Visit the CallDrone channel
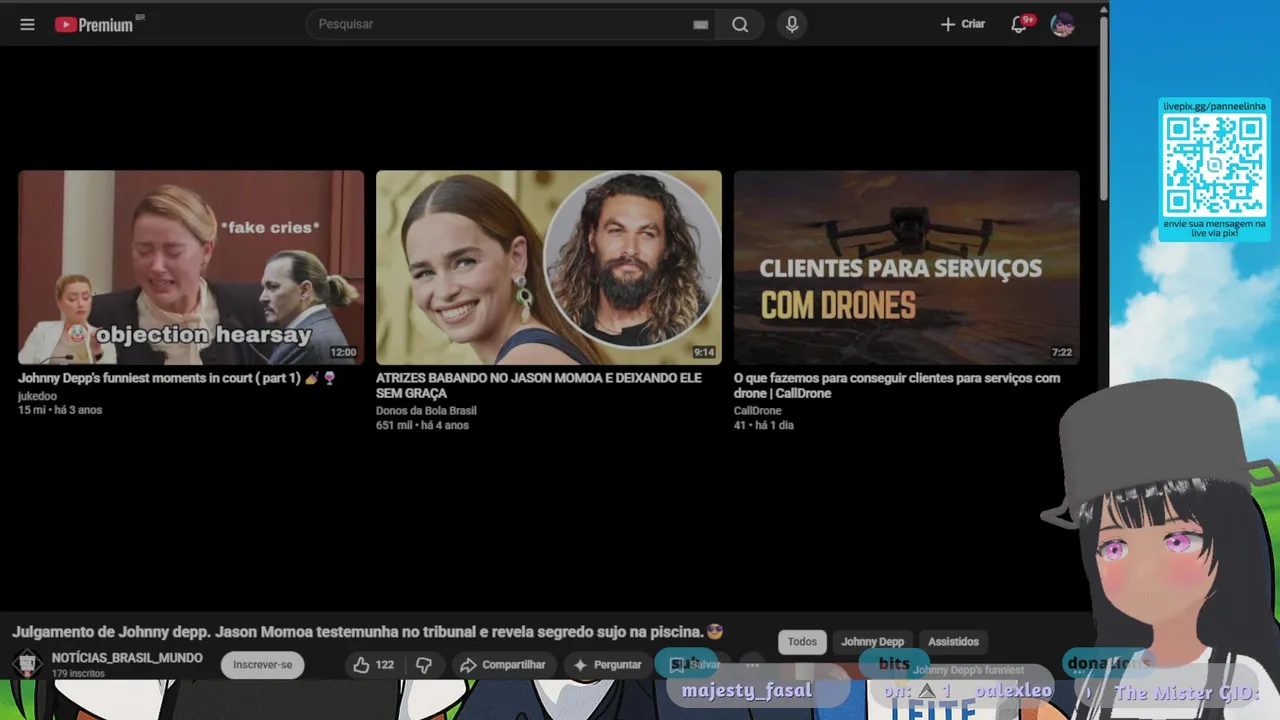The height and width of the screenshot is (720, 1280). coord(757,411)
